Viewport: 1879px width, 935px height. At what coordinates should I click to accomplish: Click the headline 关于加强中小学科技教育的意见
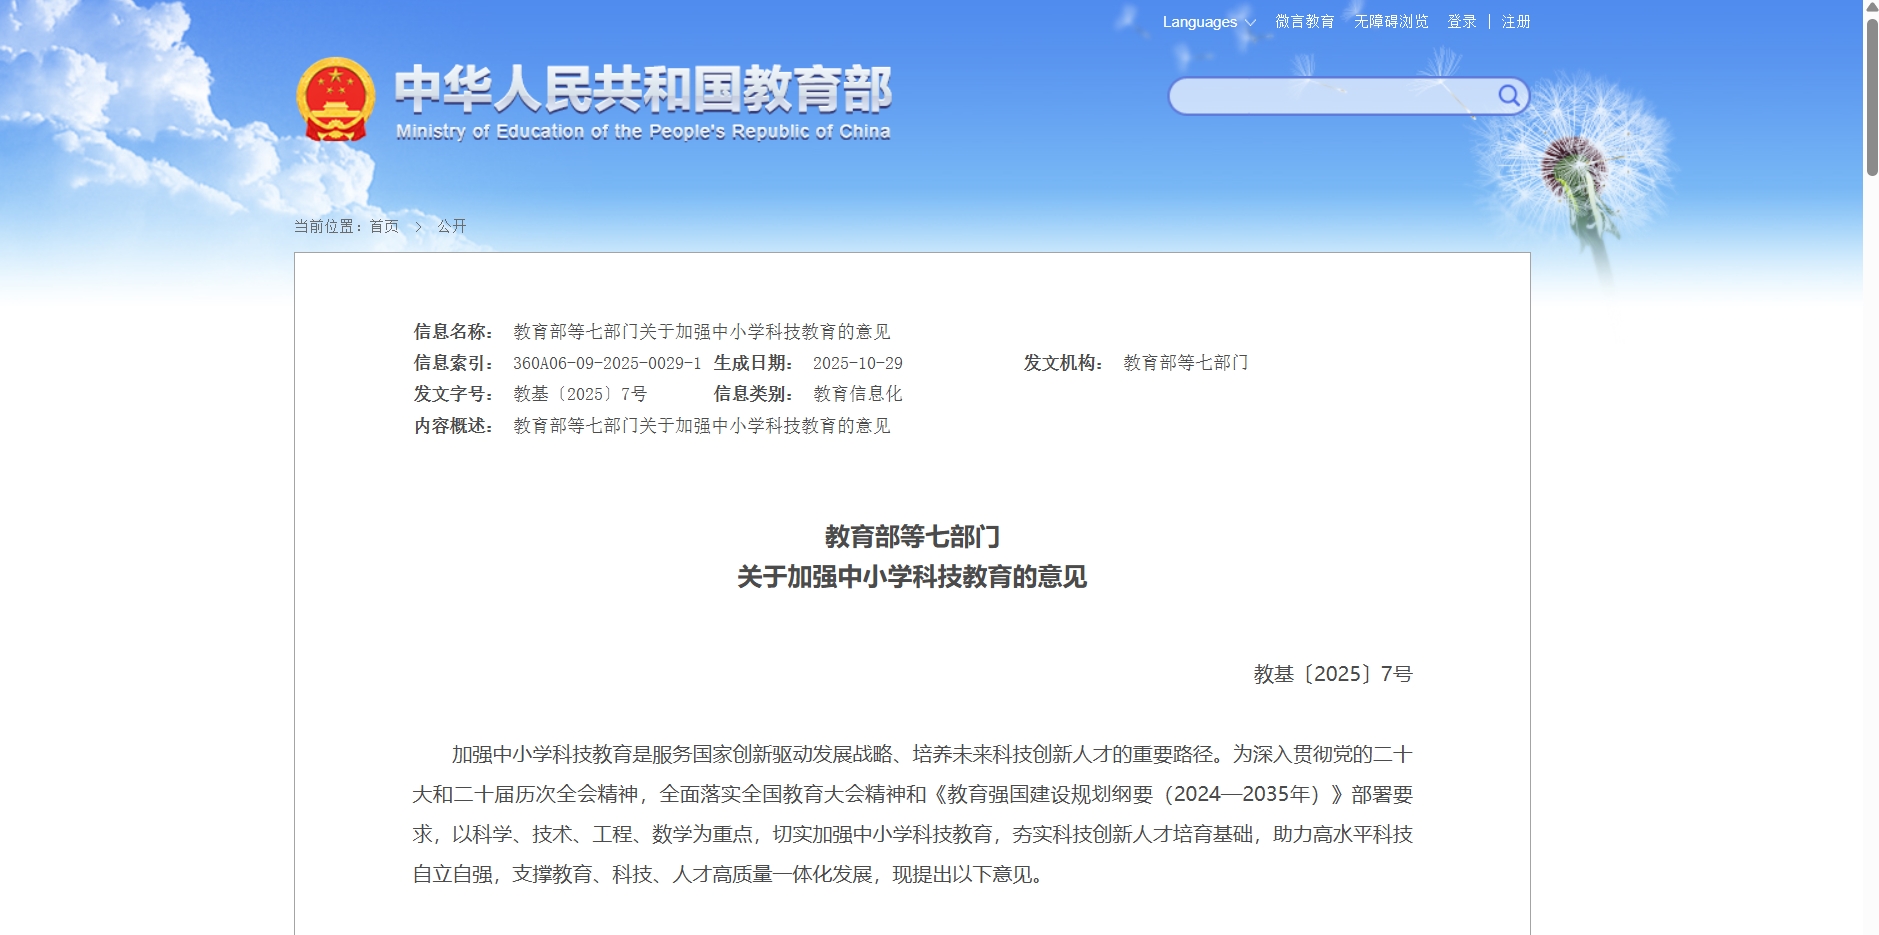point(911,577)
